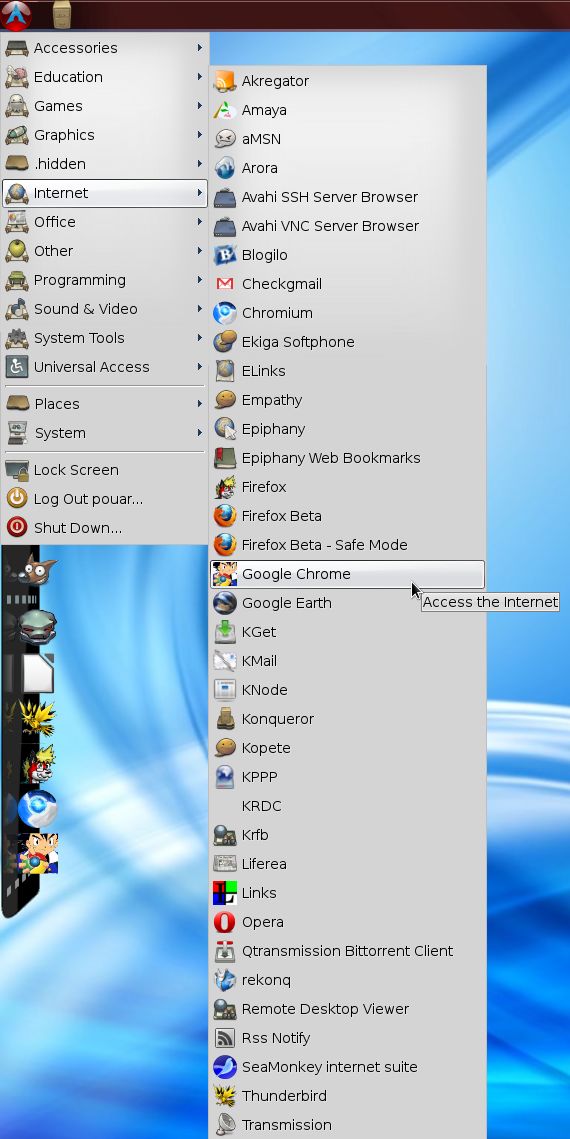Open the Other category
The image size is (570, 1139).
pyautogui.click(x=105, y=251)
